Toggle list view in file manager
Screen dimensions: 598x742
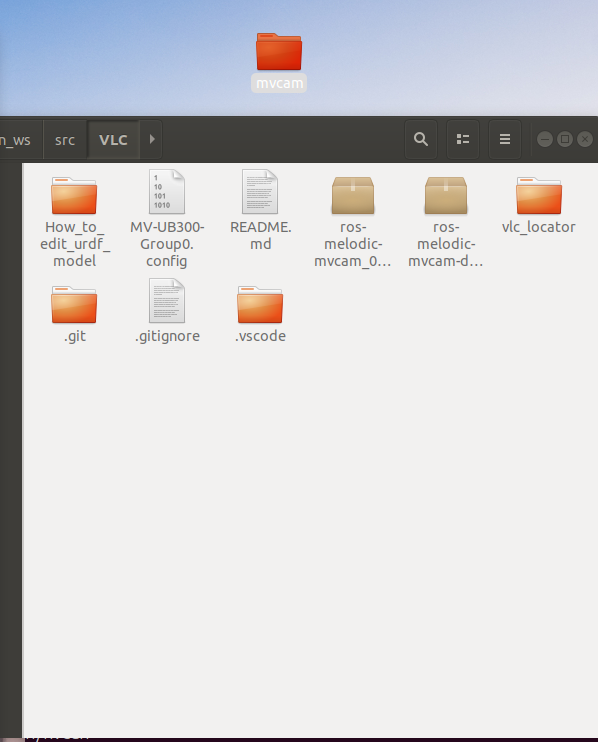tap(463, 139)
